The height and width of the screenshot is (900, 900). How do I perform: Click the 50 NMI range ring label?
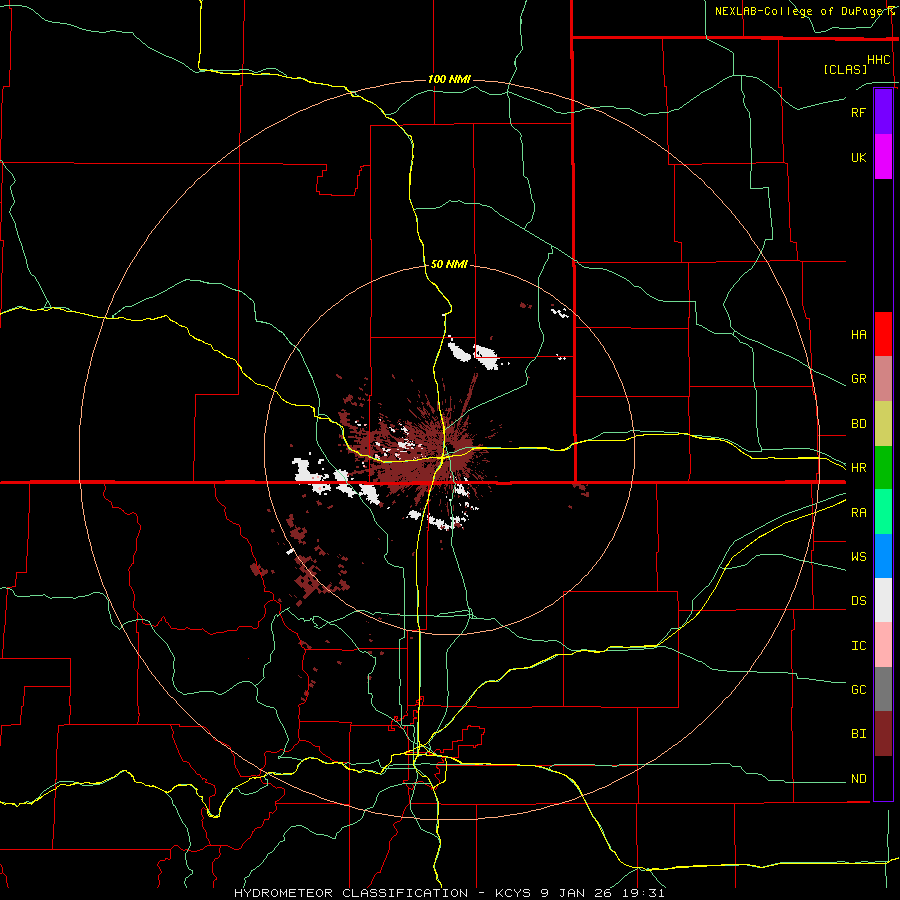(x=449, y=264)
